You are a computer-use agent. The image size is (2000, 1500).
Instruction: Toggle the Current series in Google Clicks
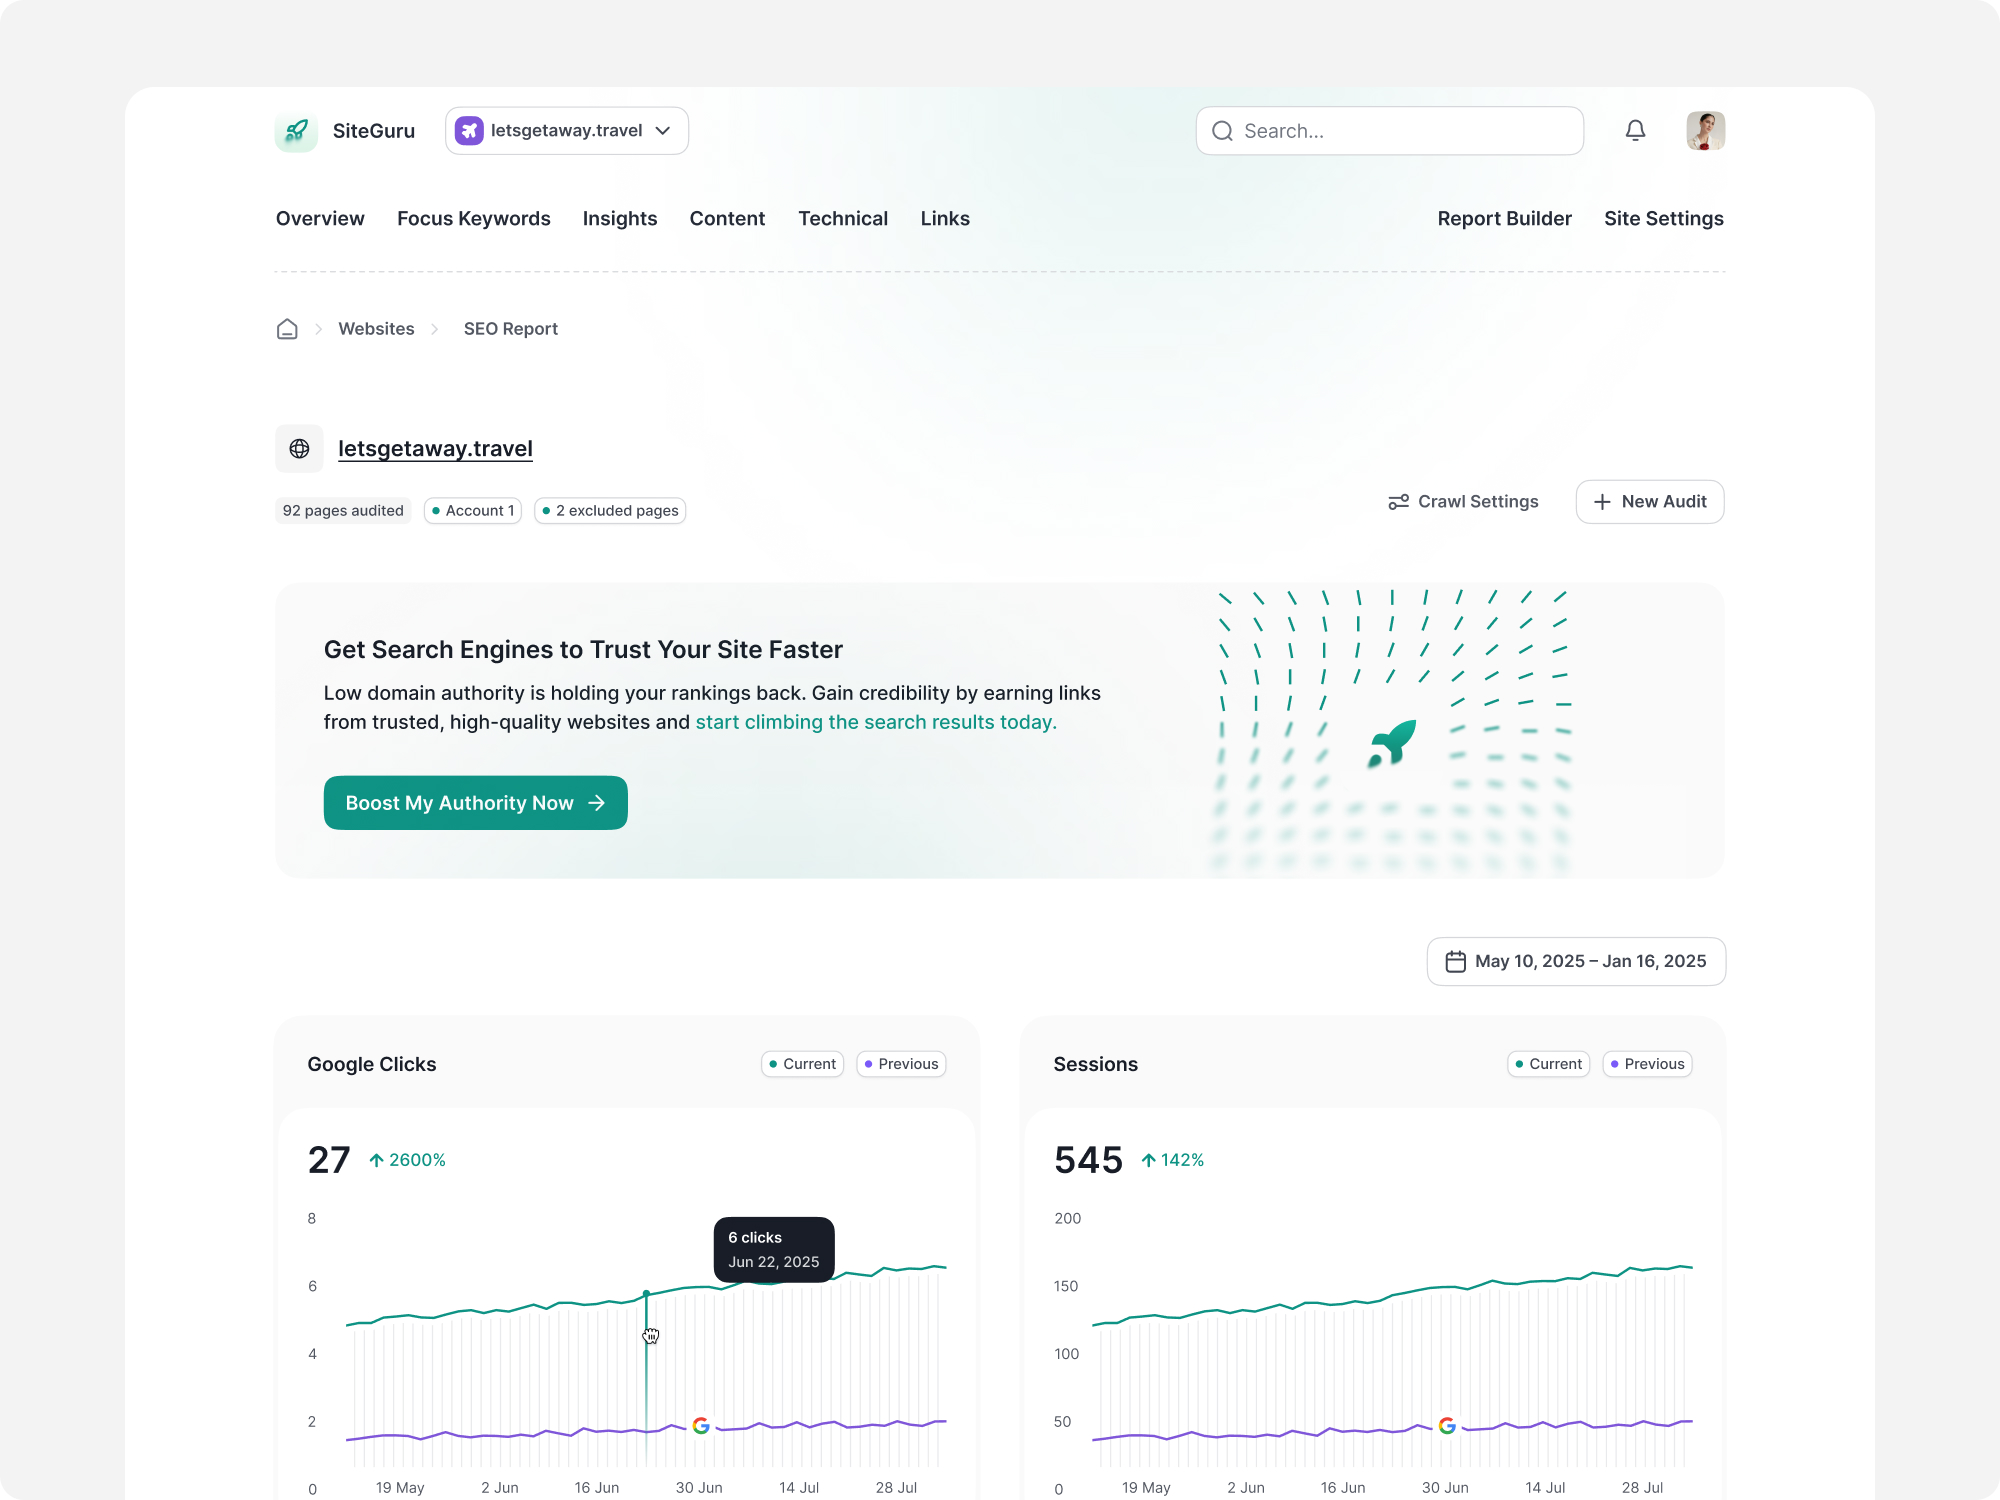[x=802, y=1064]
